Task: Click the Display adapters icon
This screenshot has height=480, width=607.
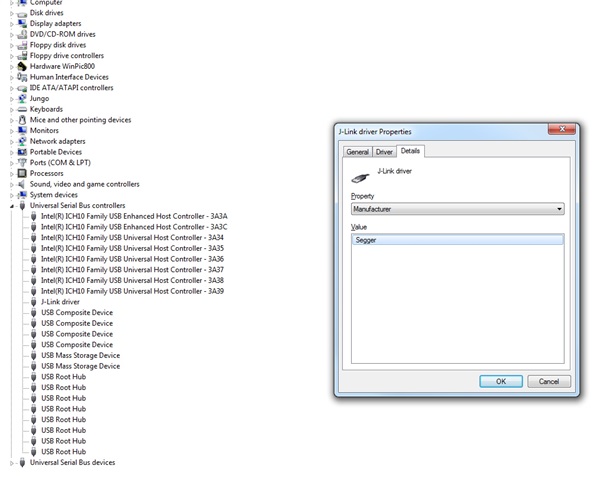Action: click(x=22, y=24)
